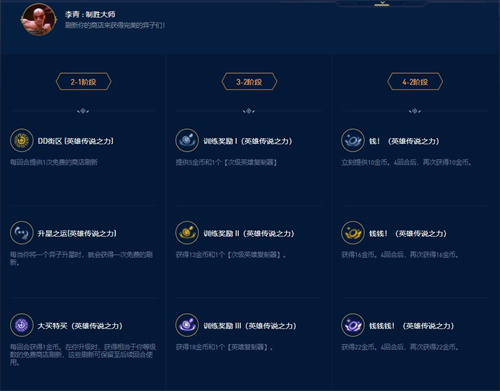Viewport: 500px width, 391px height.
Task: Click the 升星之运[英雄传说之力] title
Action: (77, 233)
